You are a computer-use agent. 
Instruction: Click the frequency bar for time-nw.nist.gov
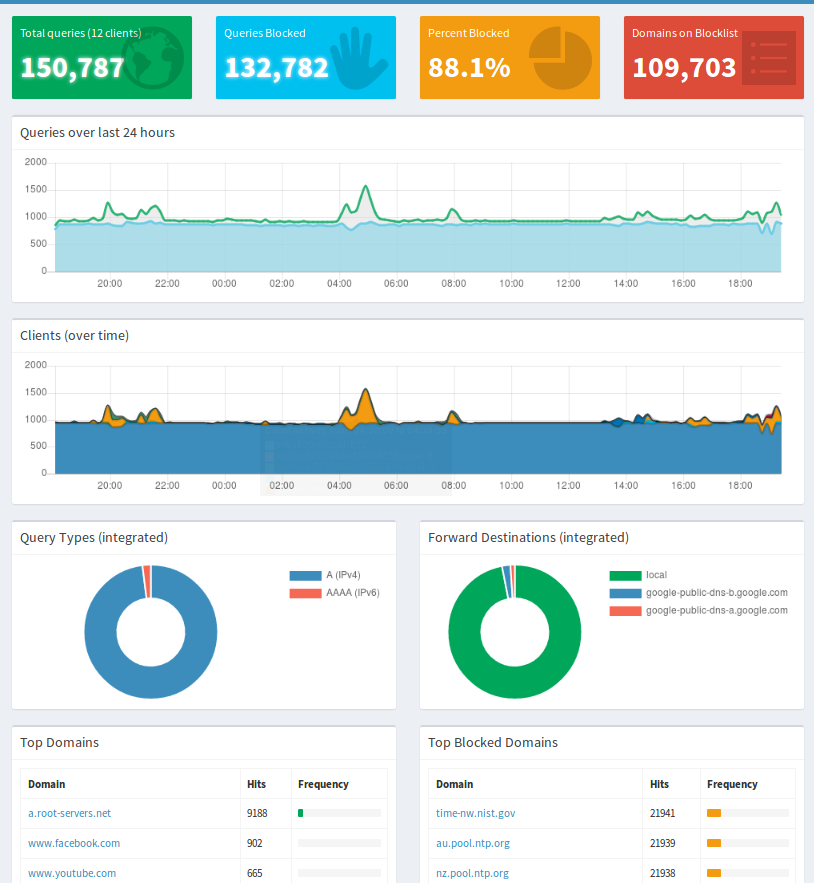click(x=747, y=814)
